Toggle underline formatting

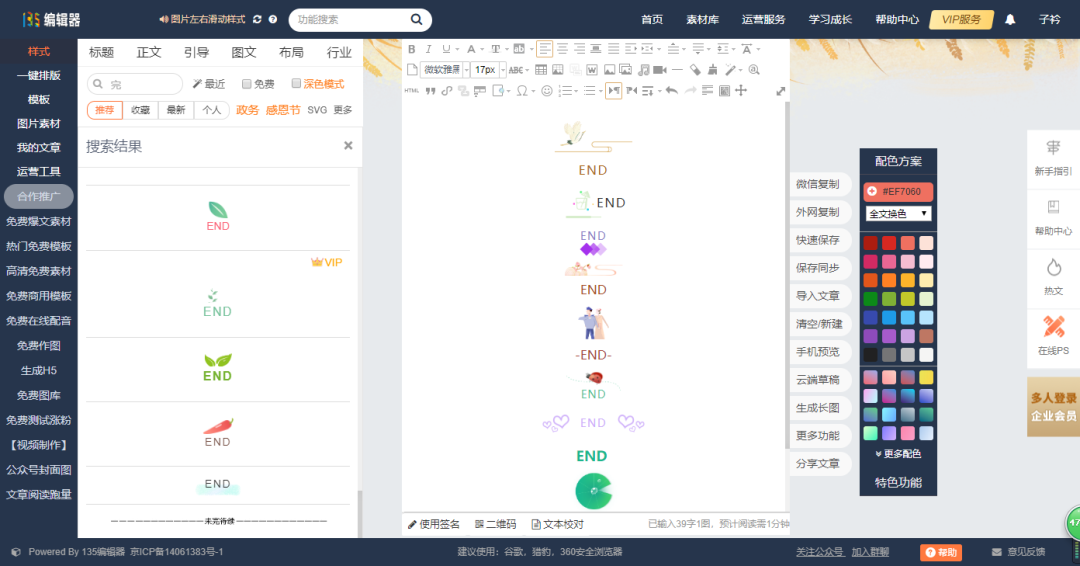pos(446,49)
